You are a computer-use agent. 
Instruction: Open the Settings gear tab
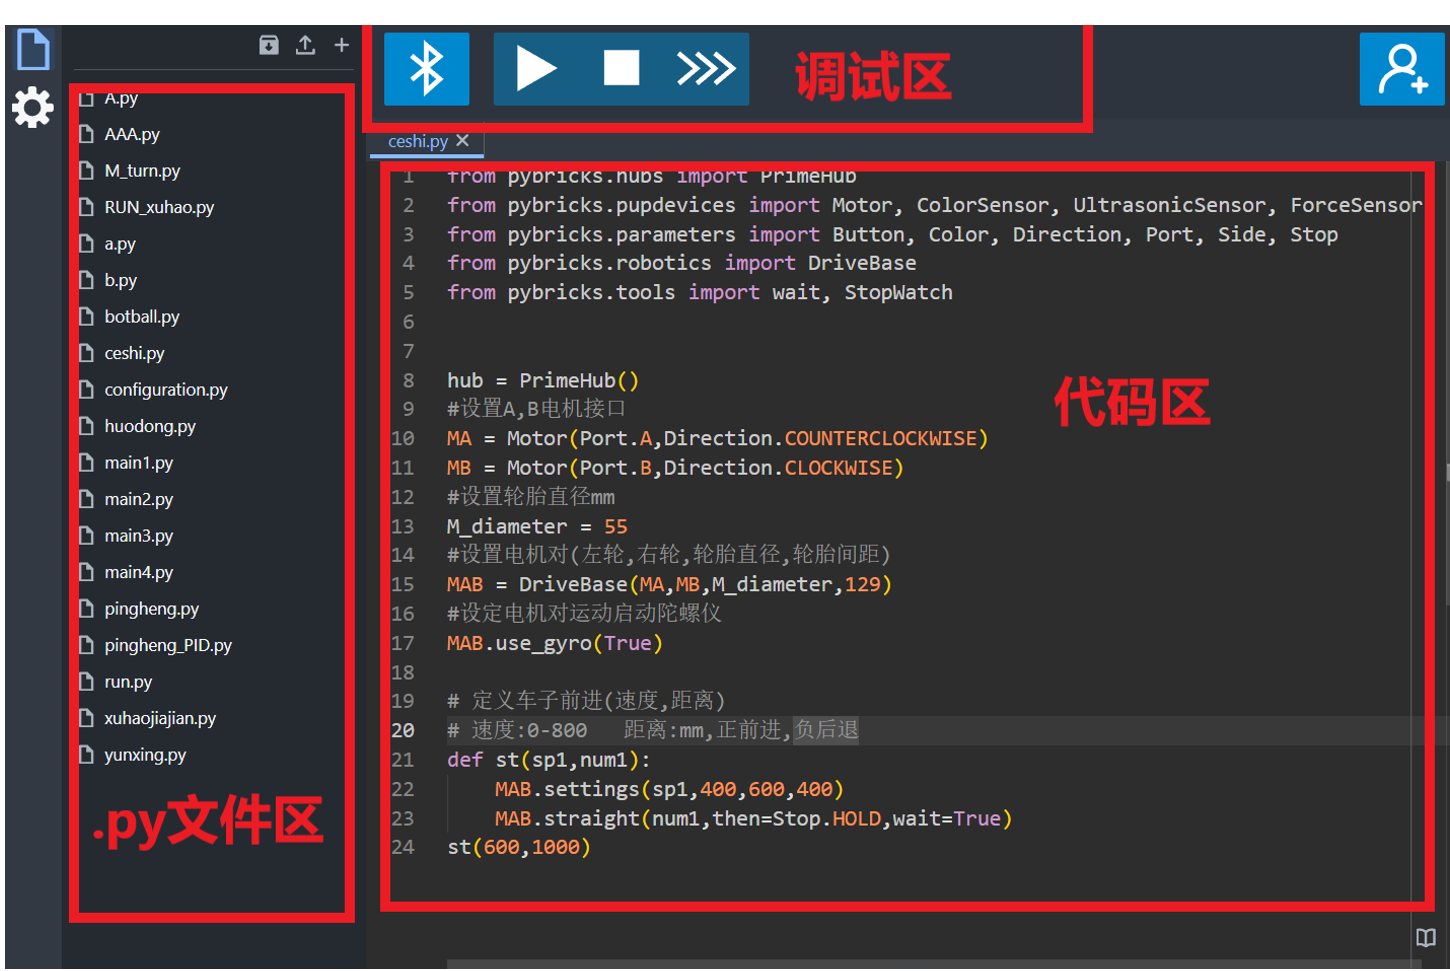[x=33, y=107]
